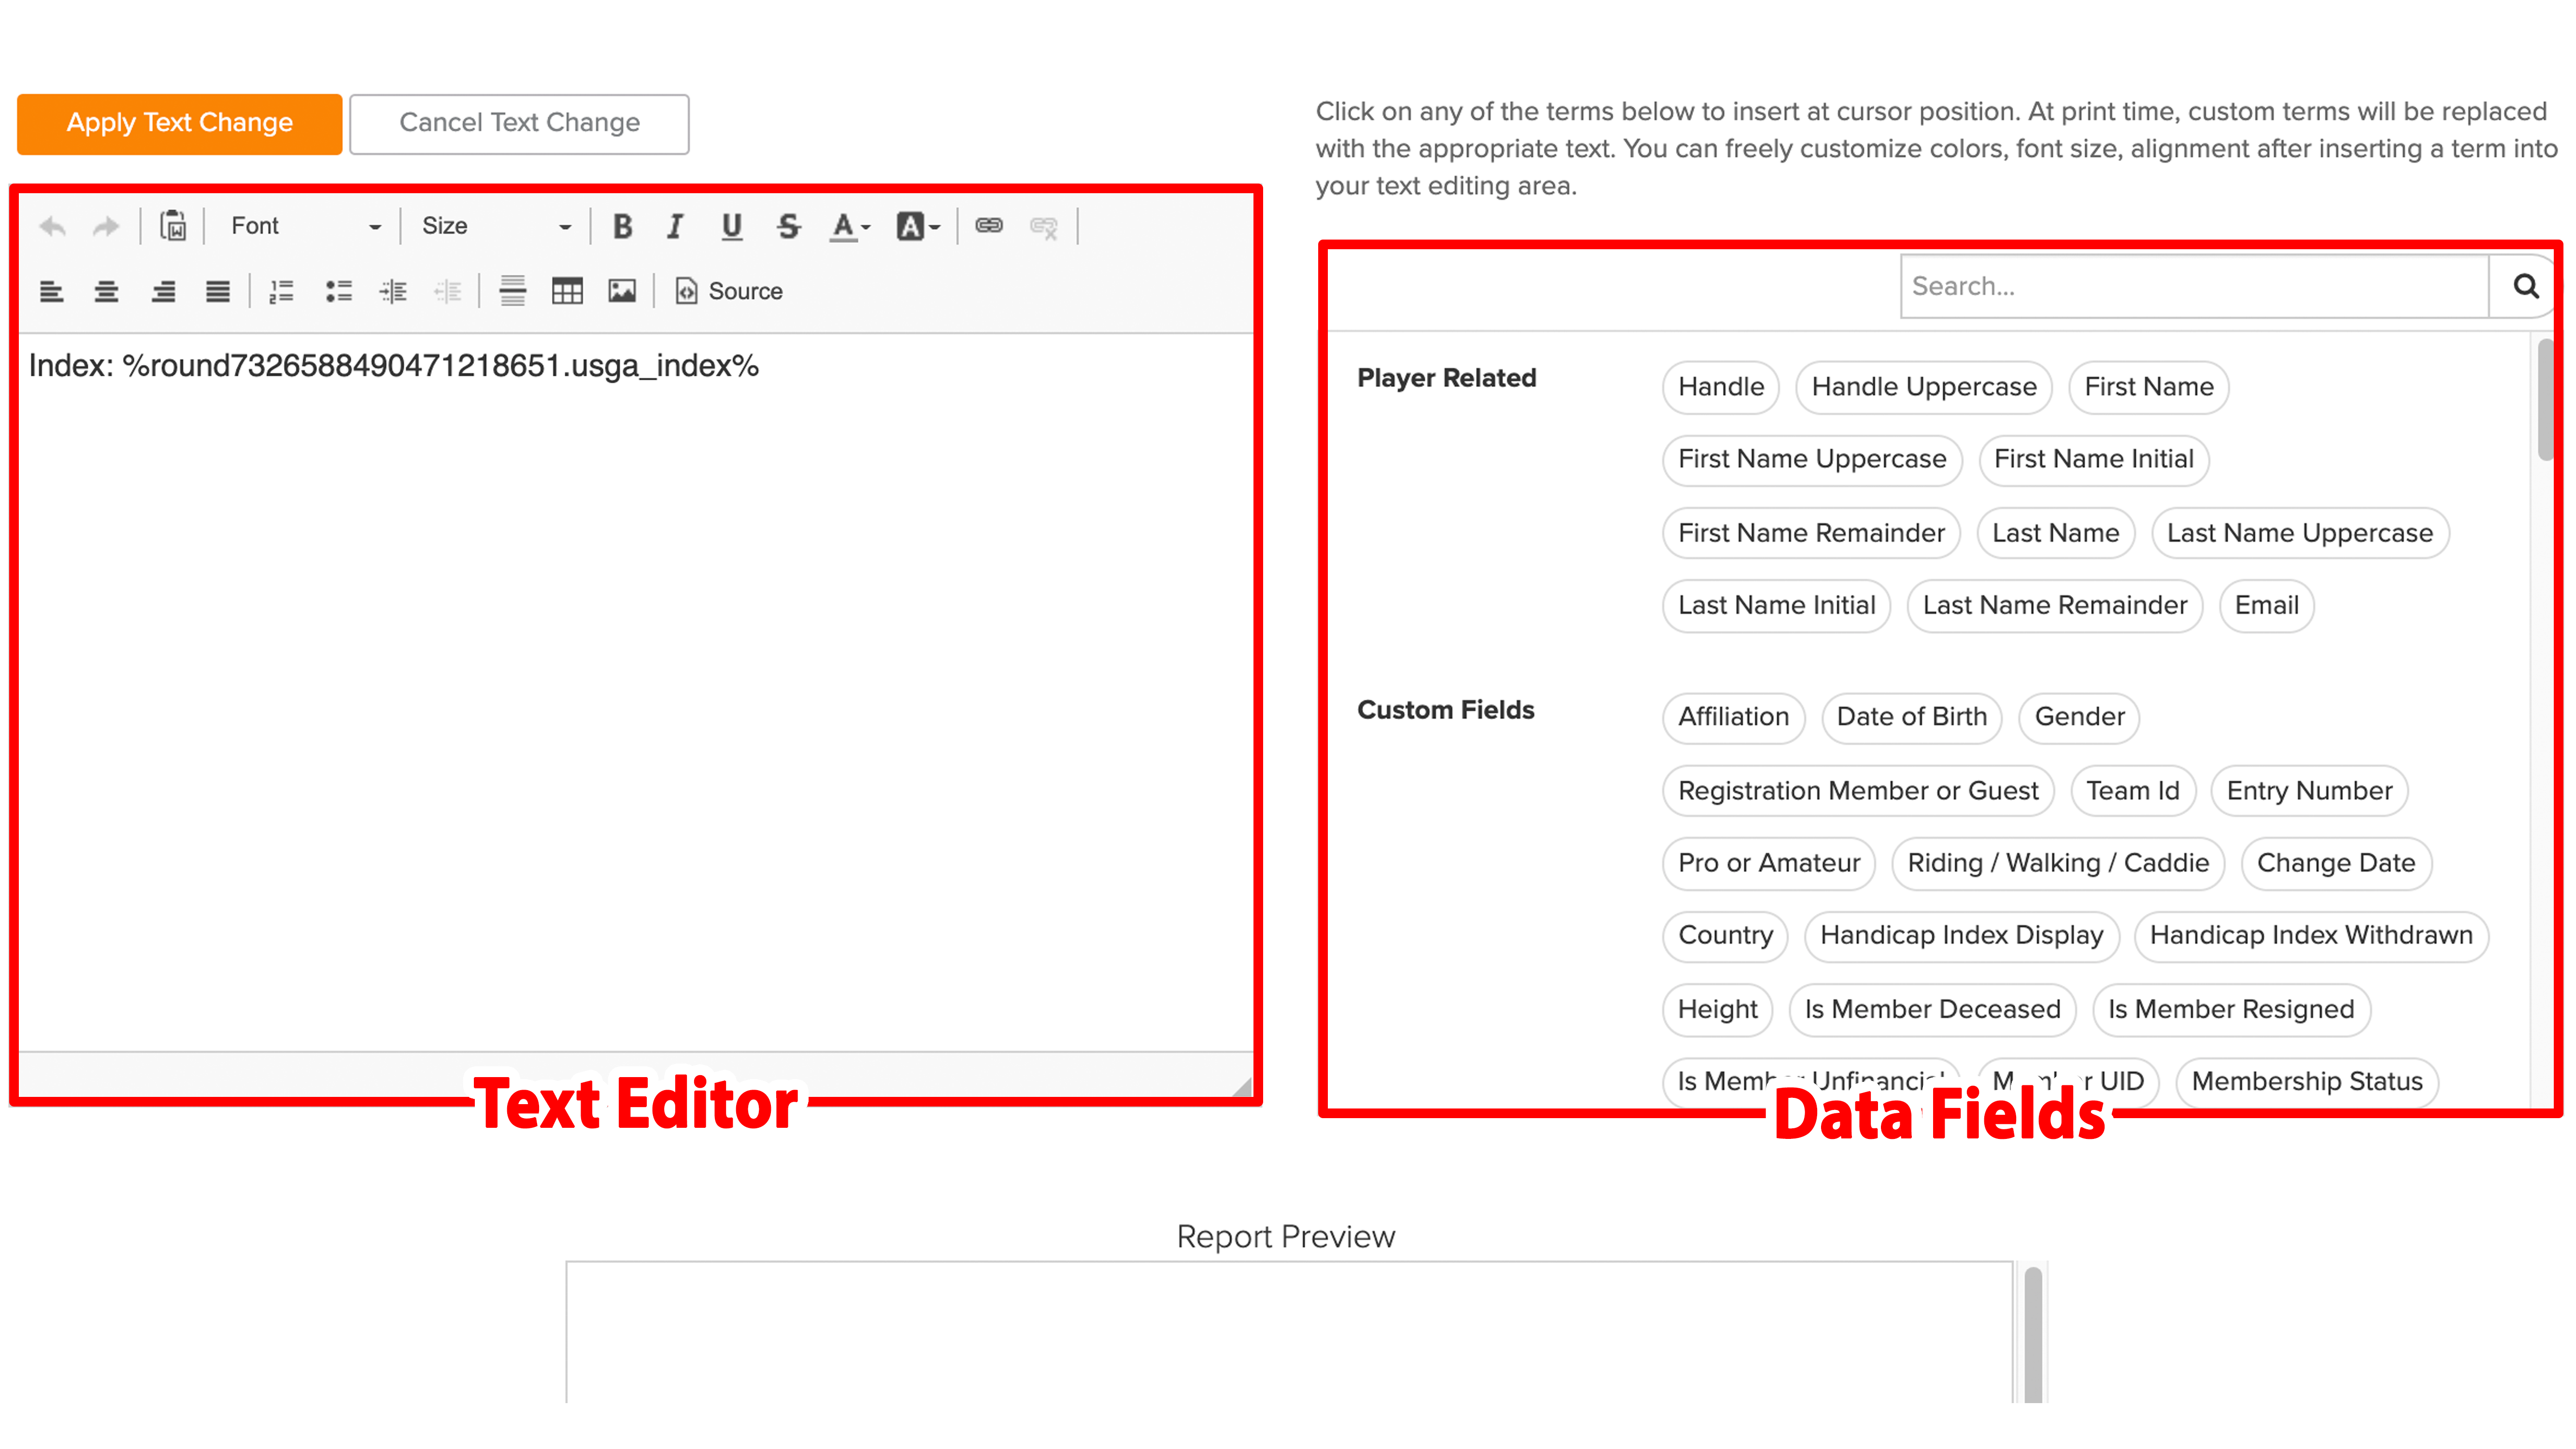Click the Insert Link icon
The height and width of the screenshot is (1449, 2576).
(989, 225)
